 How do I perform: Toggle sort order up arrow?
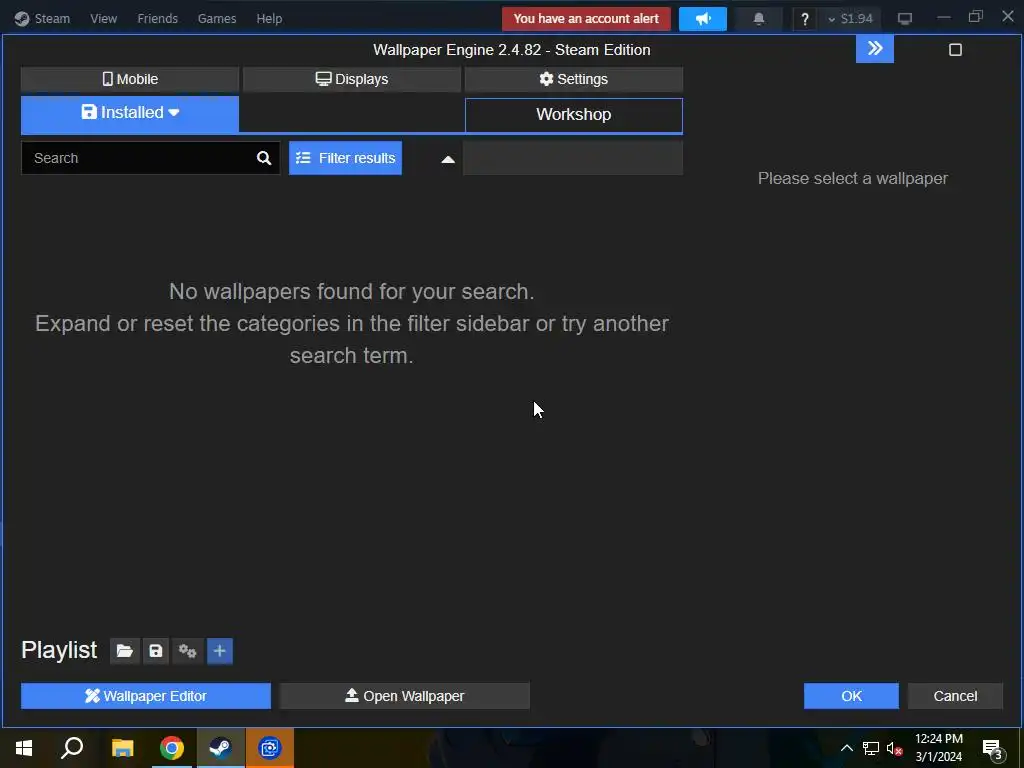click(x=448, y=159)
